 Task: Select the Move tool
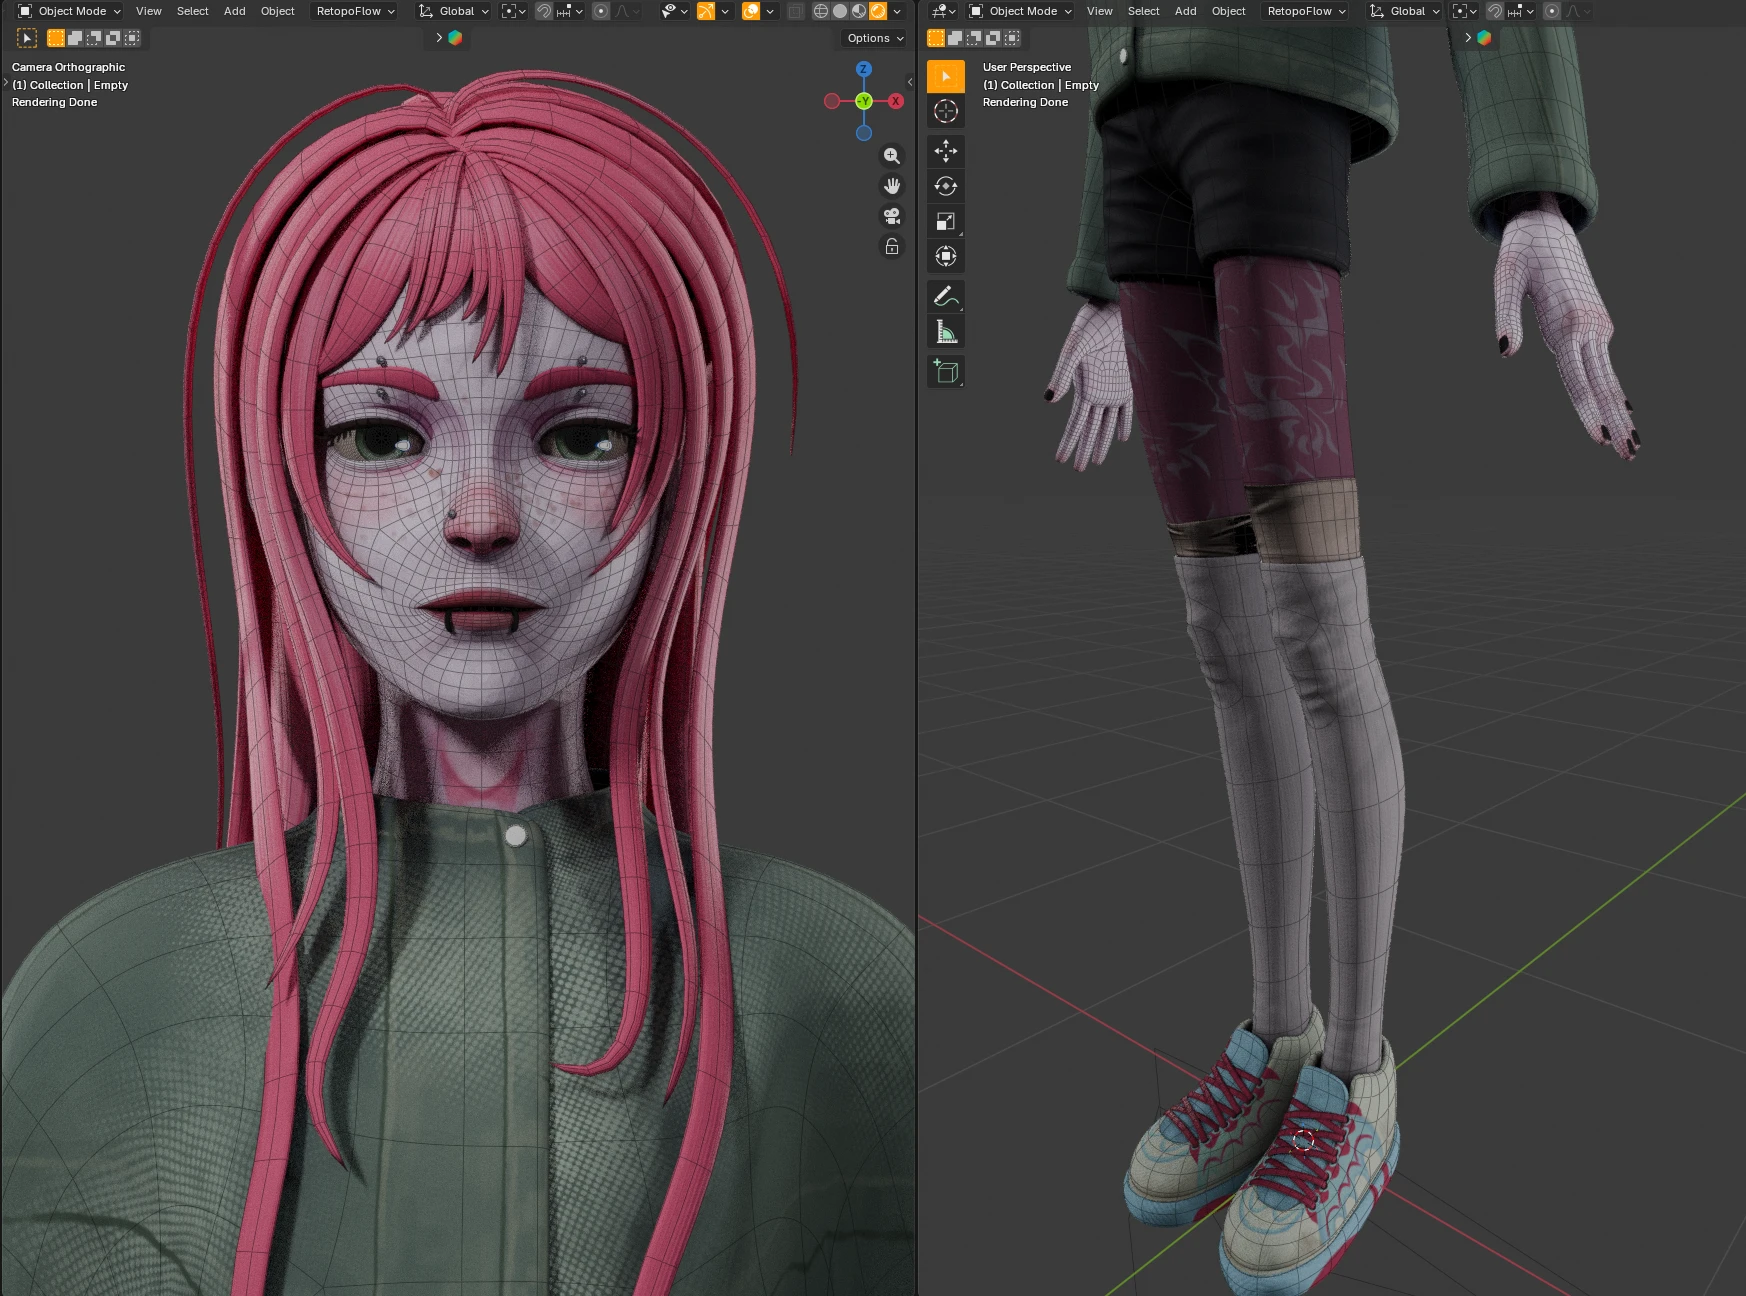click(x=945, y=151)
